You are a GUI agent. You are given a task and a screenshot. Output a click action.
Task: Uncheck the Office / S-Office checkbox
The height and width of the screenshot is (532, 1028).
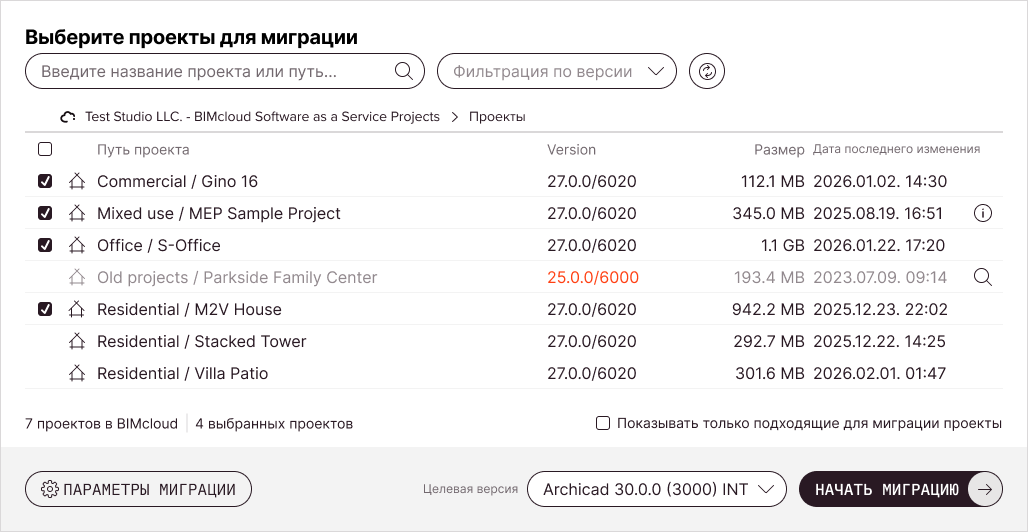point(45,245)
